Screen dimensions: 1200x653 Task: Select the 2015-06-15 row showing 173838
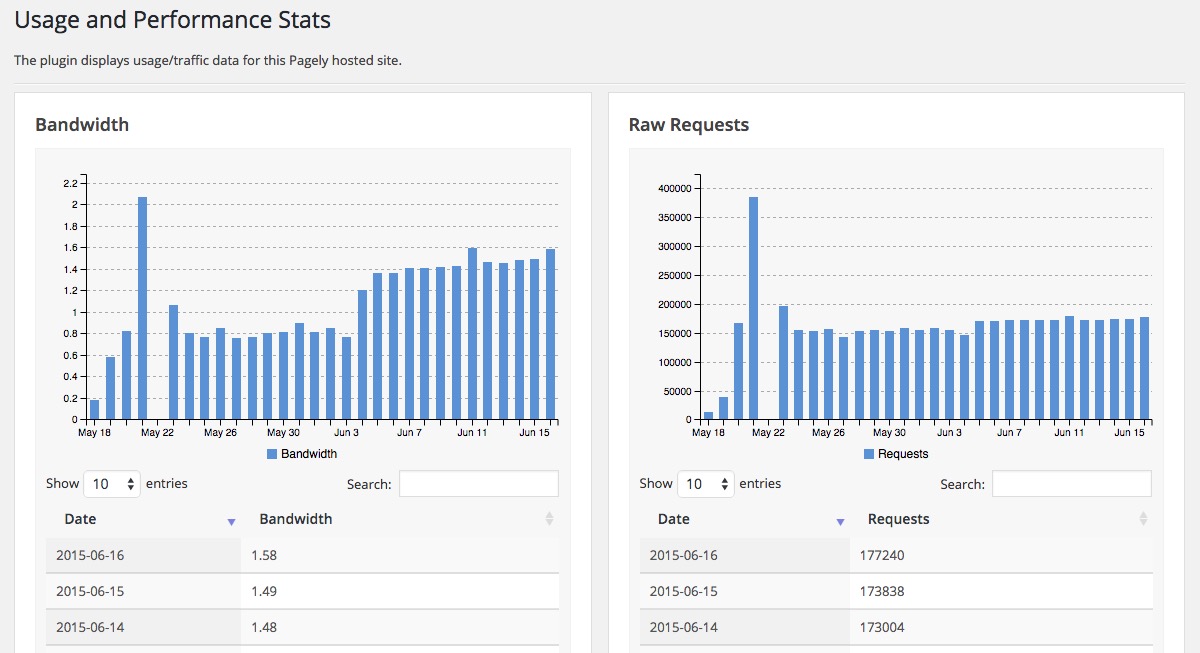click(x=896, y=591)
